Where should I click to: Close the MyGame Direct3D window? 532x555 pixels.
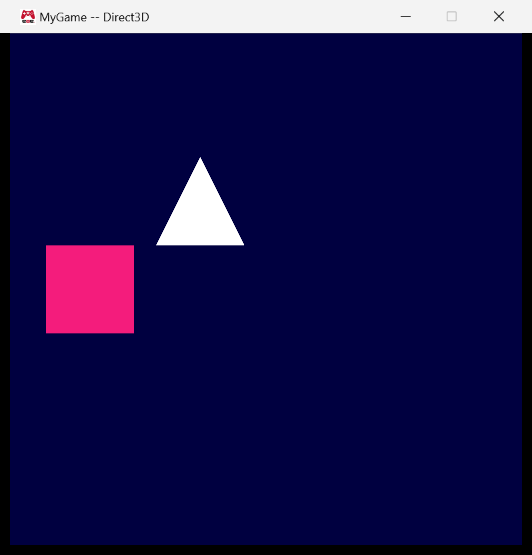(x=499, y=16)
